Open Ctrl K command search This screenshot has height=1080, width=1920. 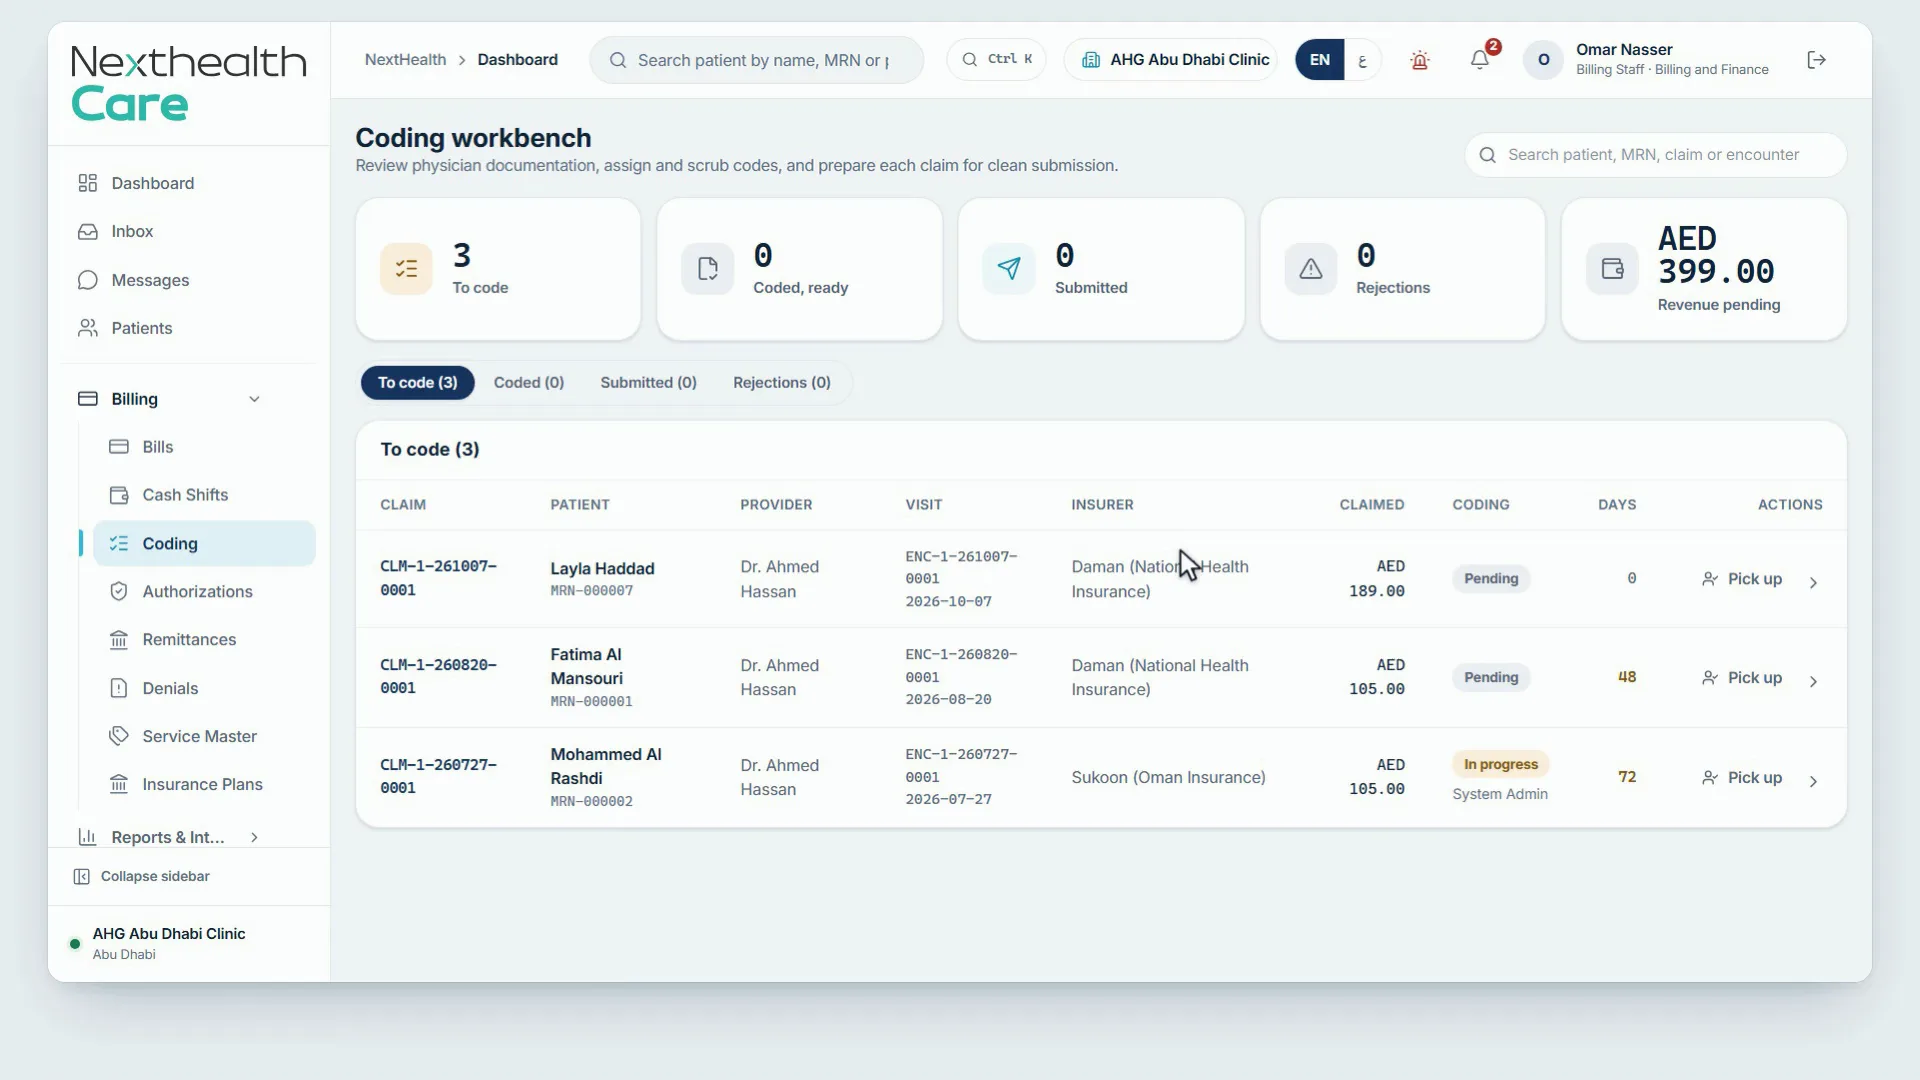(x=996, y=59)
